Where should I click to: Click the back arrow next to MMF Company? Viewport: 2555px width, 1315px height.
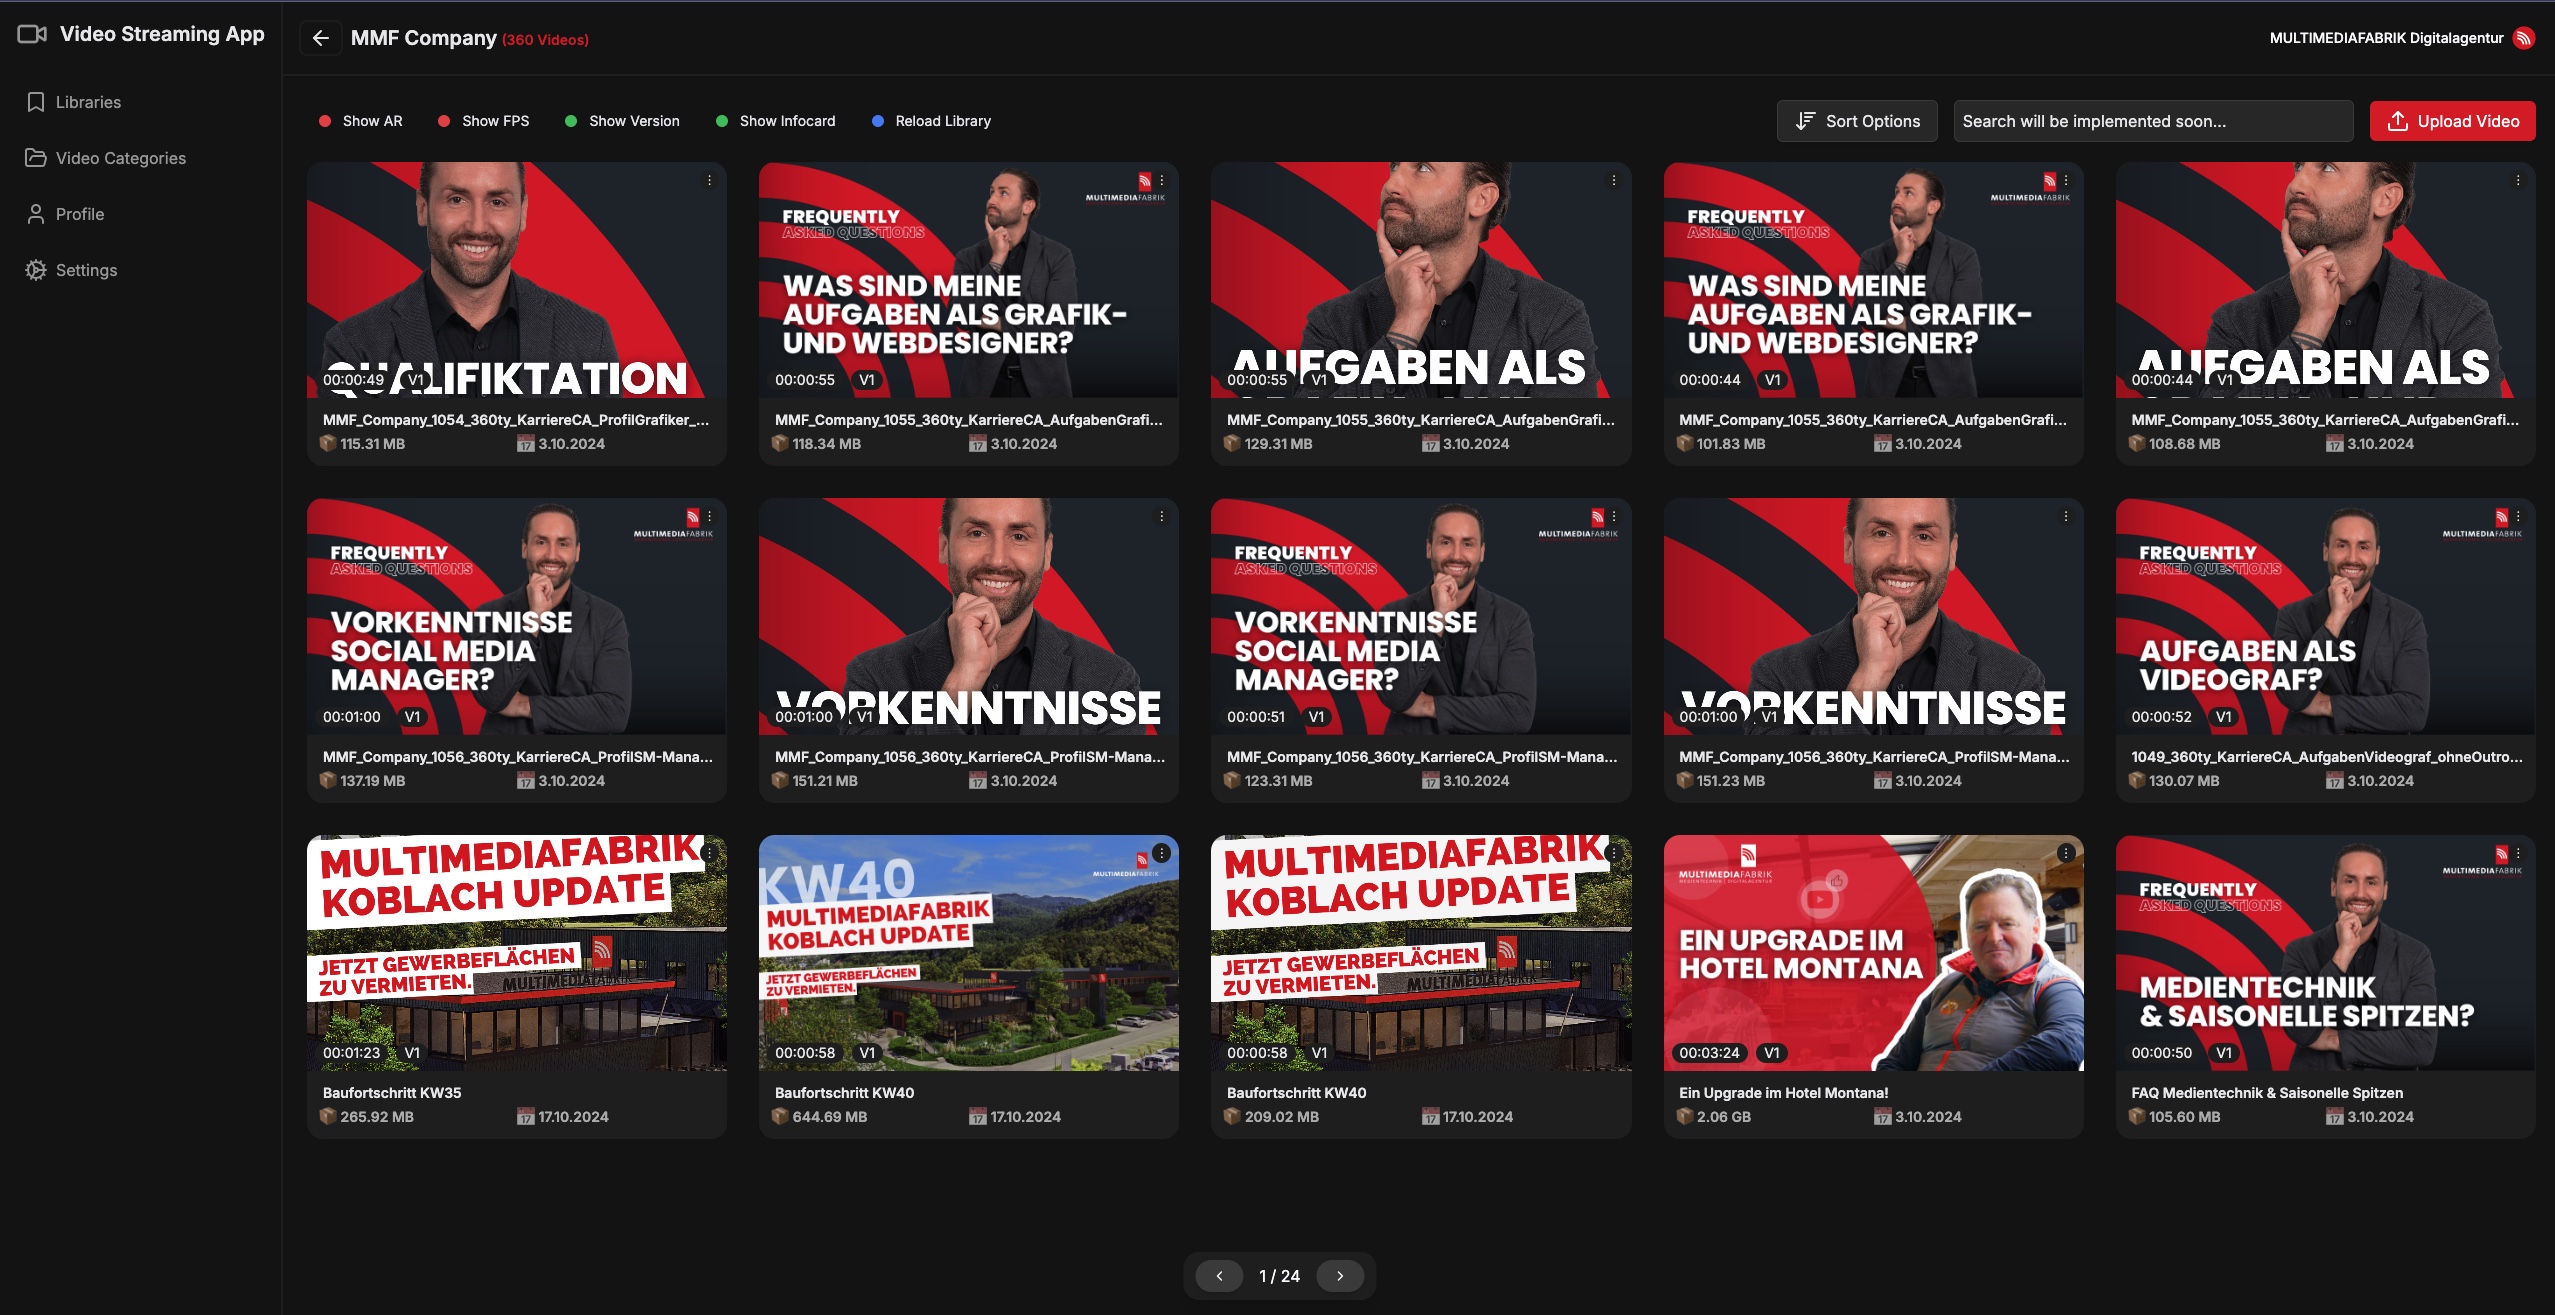(320, 38)
